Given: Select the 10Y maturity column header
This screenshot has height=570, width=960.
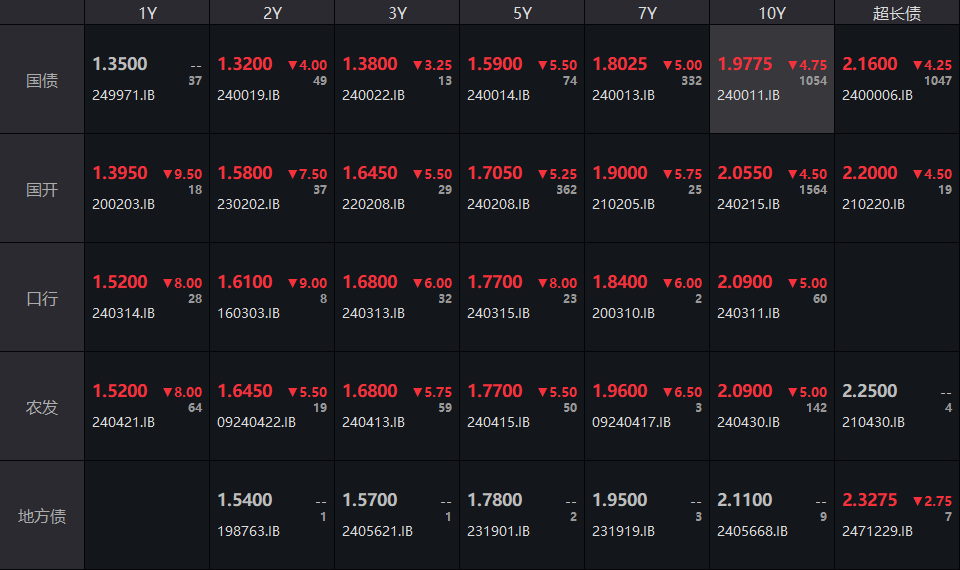Looking at the screenshot, I should click(x=772, y=13).
